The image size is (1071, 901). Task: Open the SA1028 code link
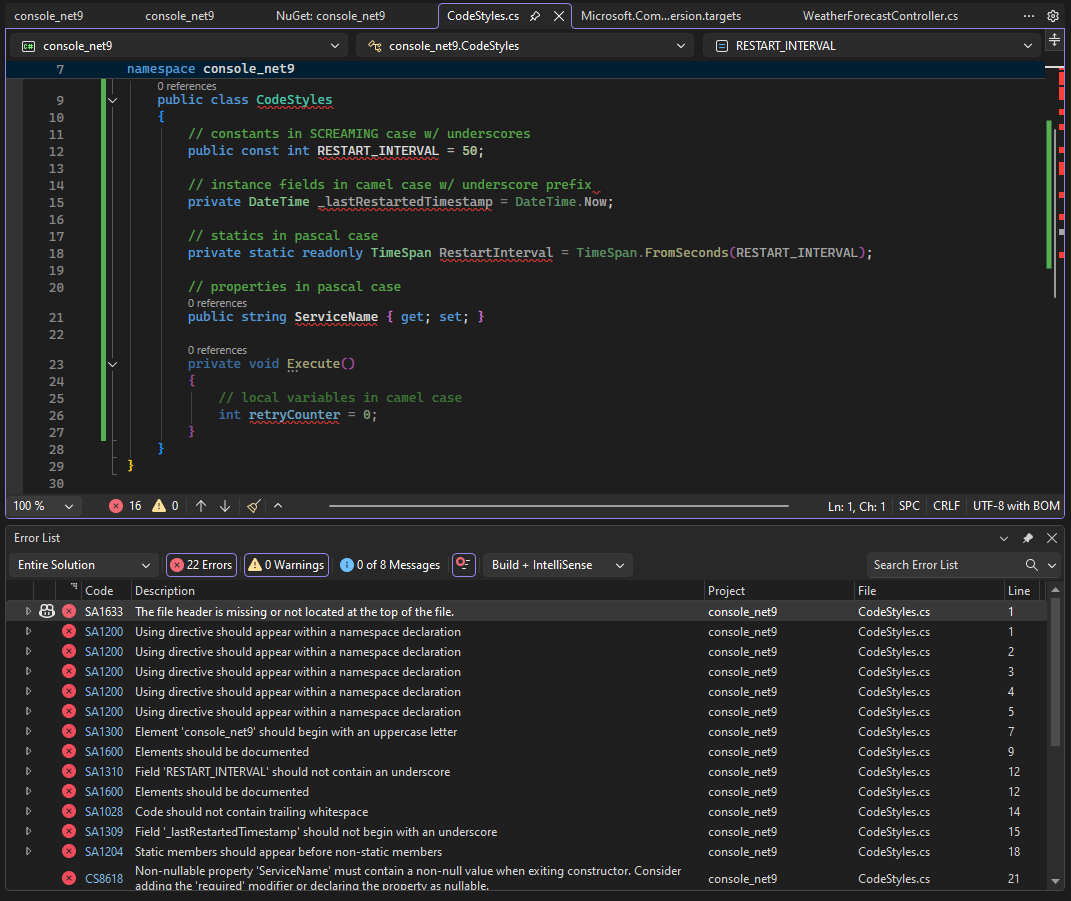click(x=104, y=812)
